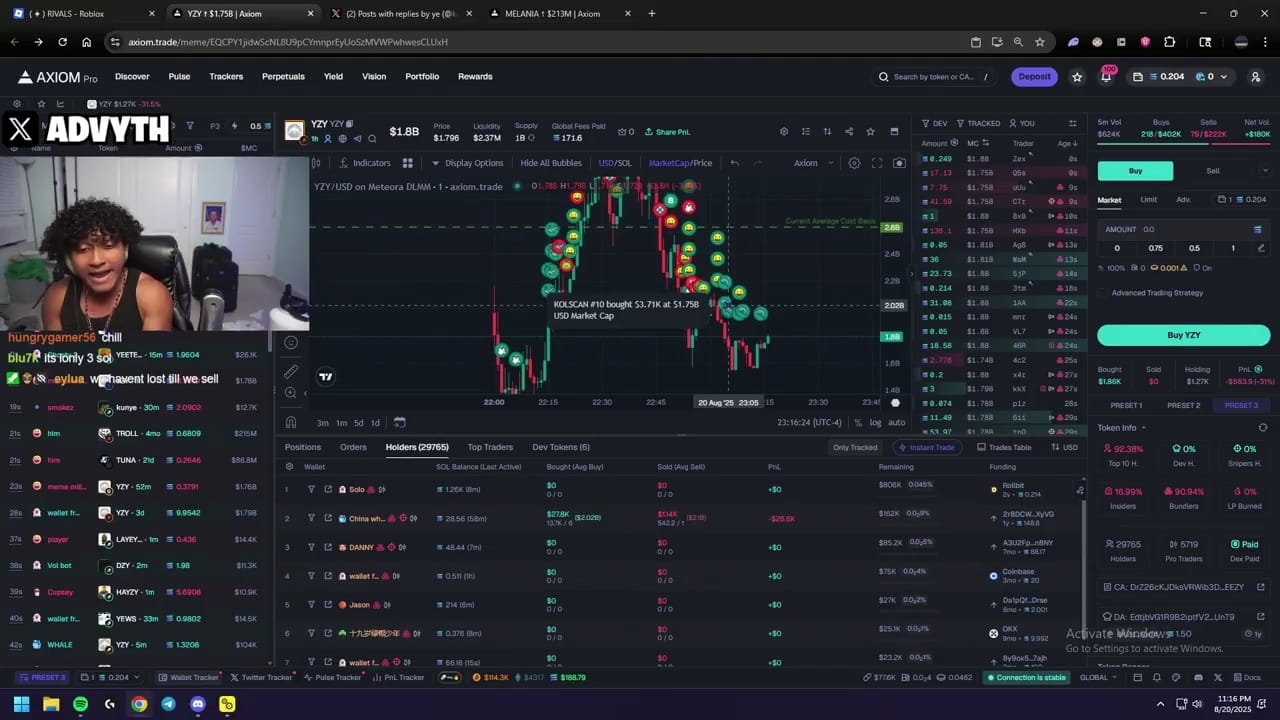The height and width of the screenshot is (720, 1280).
Task: Toggle the DEV trades filter
Action: click(934, 124)
